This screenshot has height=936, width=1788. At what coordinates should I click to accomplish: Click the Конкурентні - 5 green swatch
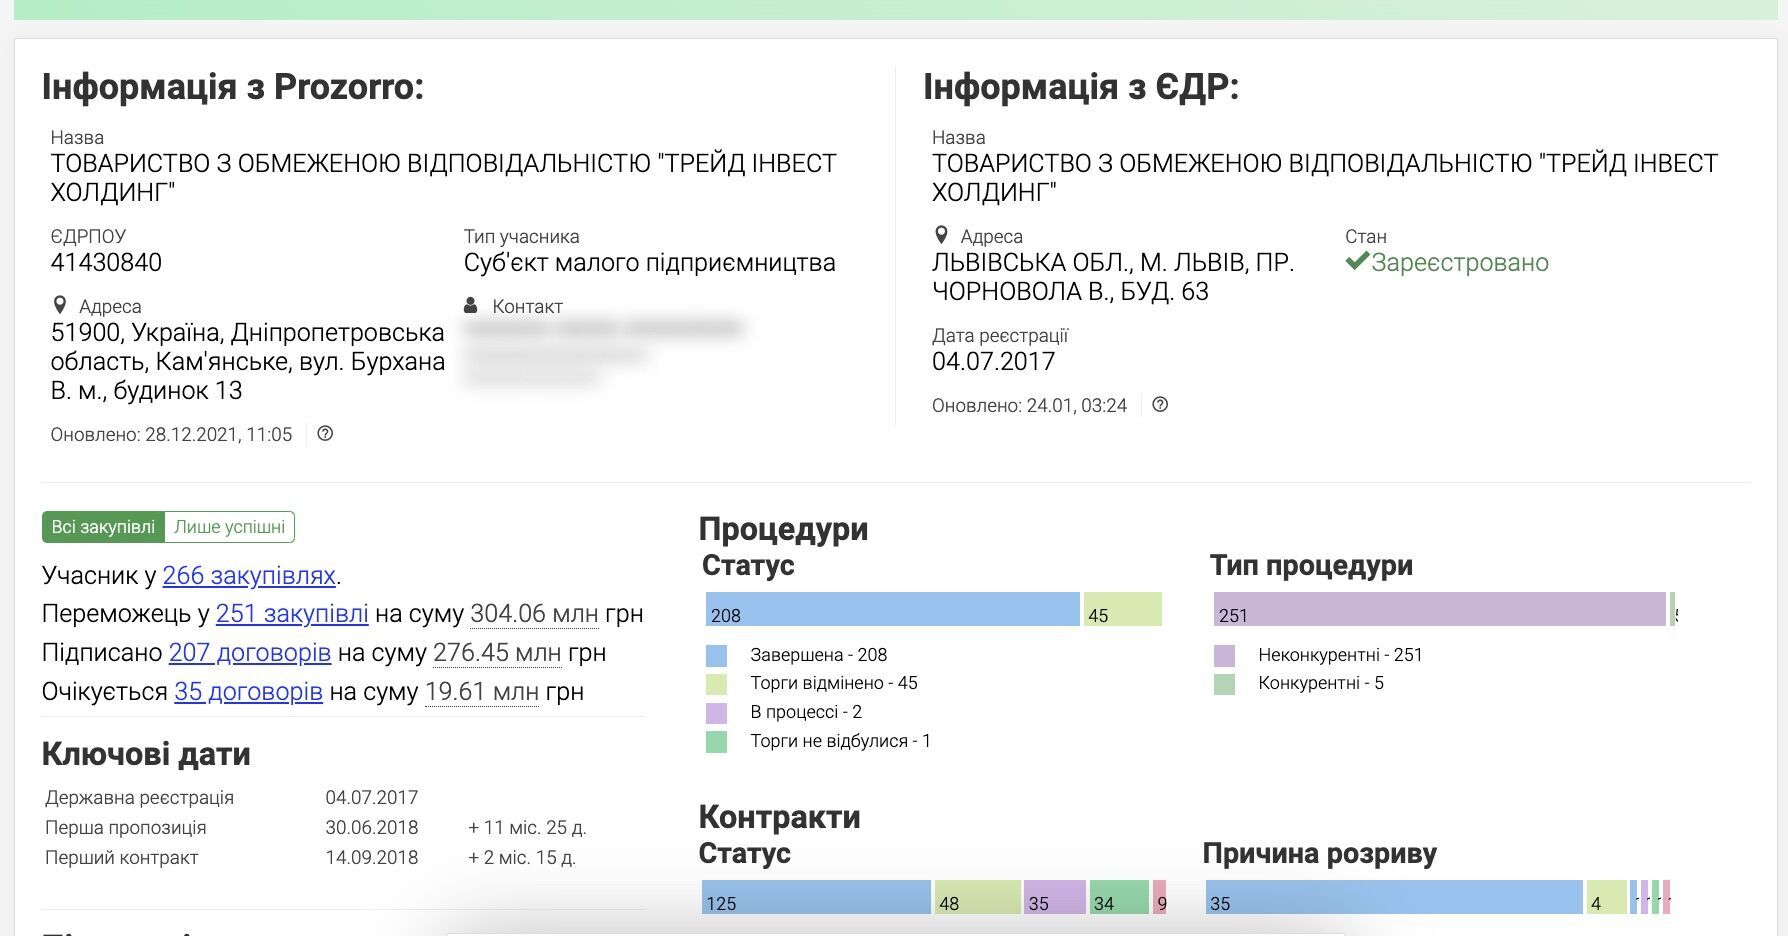point(1224,684)
